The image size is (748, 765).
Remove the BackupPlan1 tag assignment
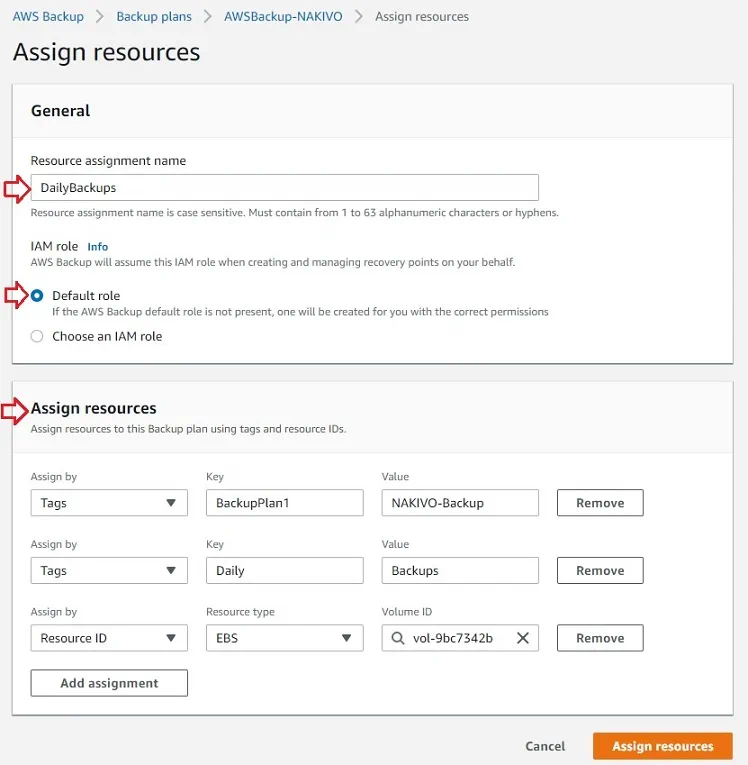click(x=599, y=503)
